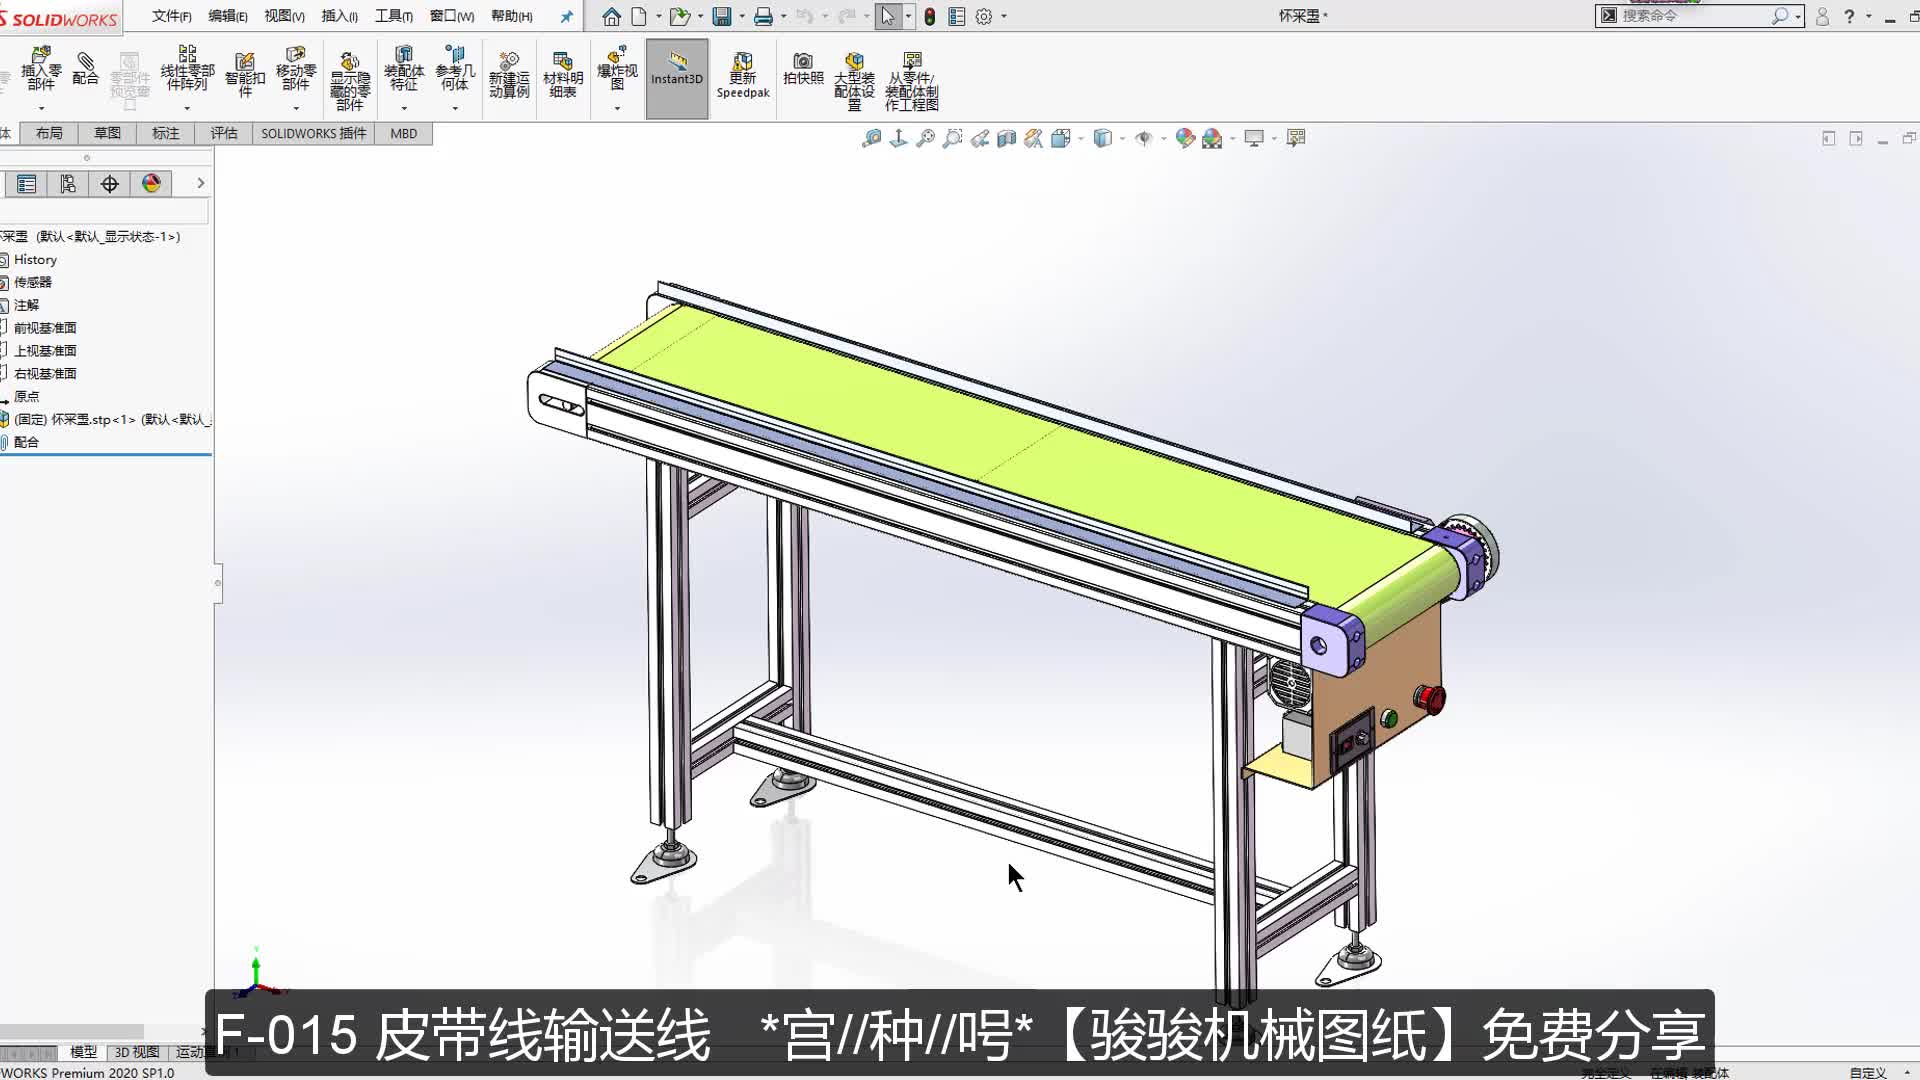Click the 参考几何体 reference geometry tool

point(455,69)
